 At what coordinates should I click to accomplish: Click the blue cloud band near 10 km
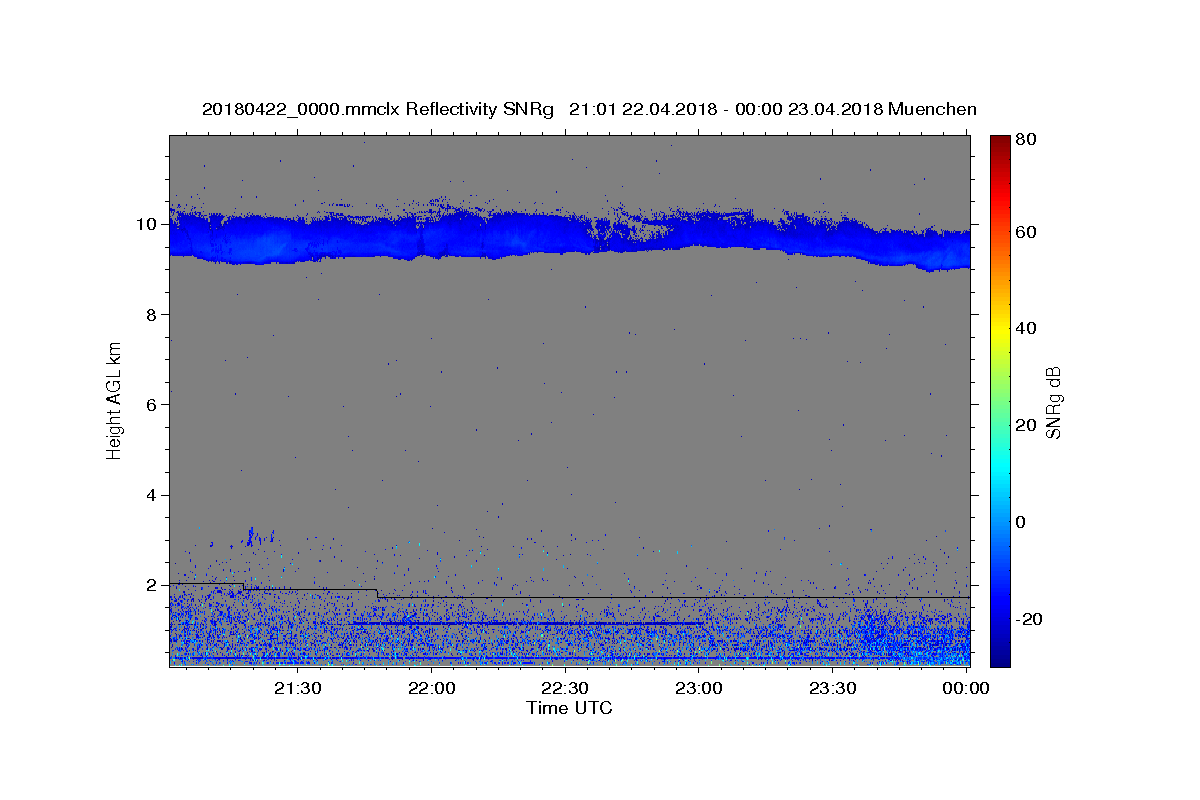click(570, 238)
